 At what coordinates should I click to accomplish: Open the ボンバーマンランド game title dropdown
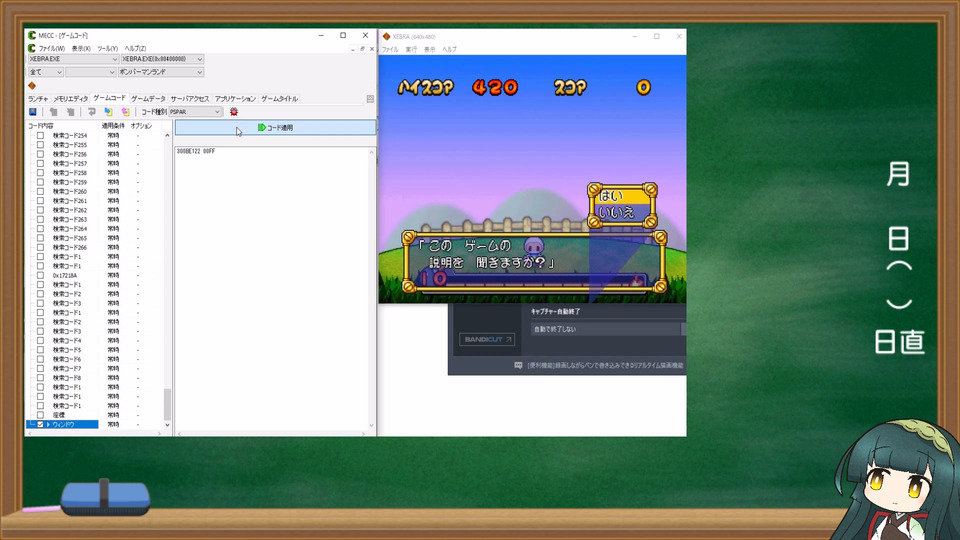[161, 72]
